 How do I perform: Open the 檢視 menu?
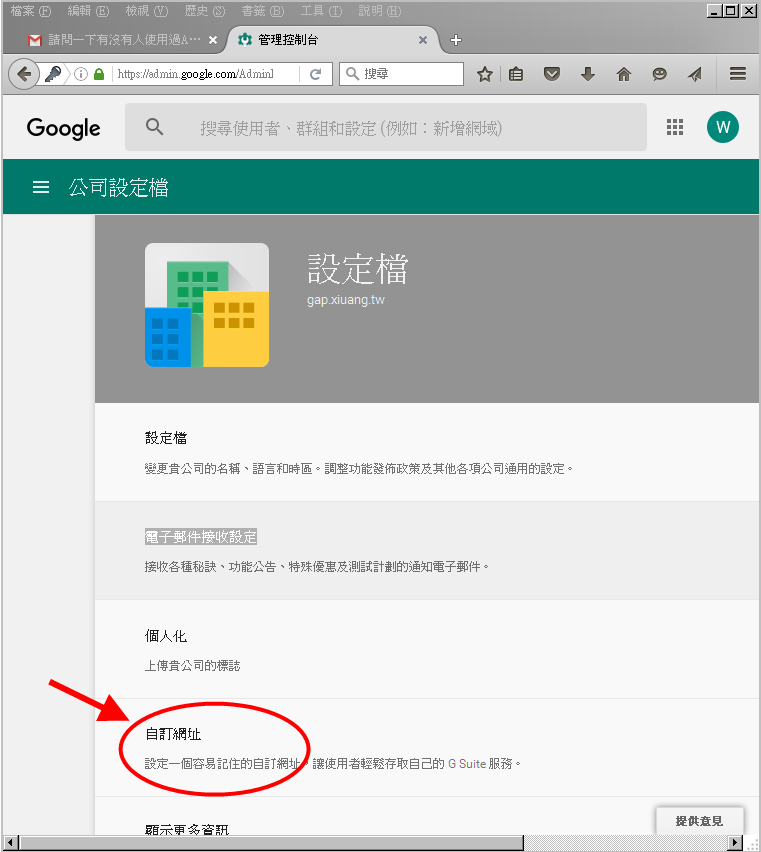(x=147, y=11)
